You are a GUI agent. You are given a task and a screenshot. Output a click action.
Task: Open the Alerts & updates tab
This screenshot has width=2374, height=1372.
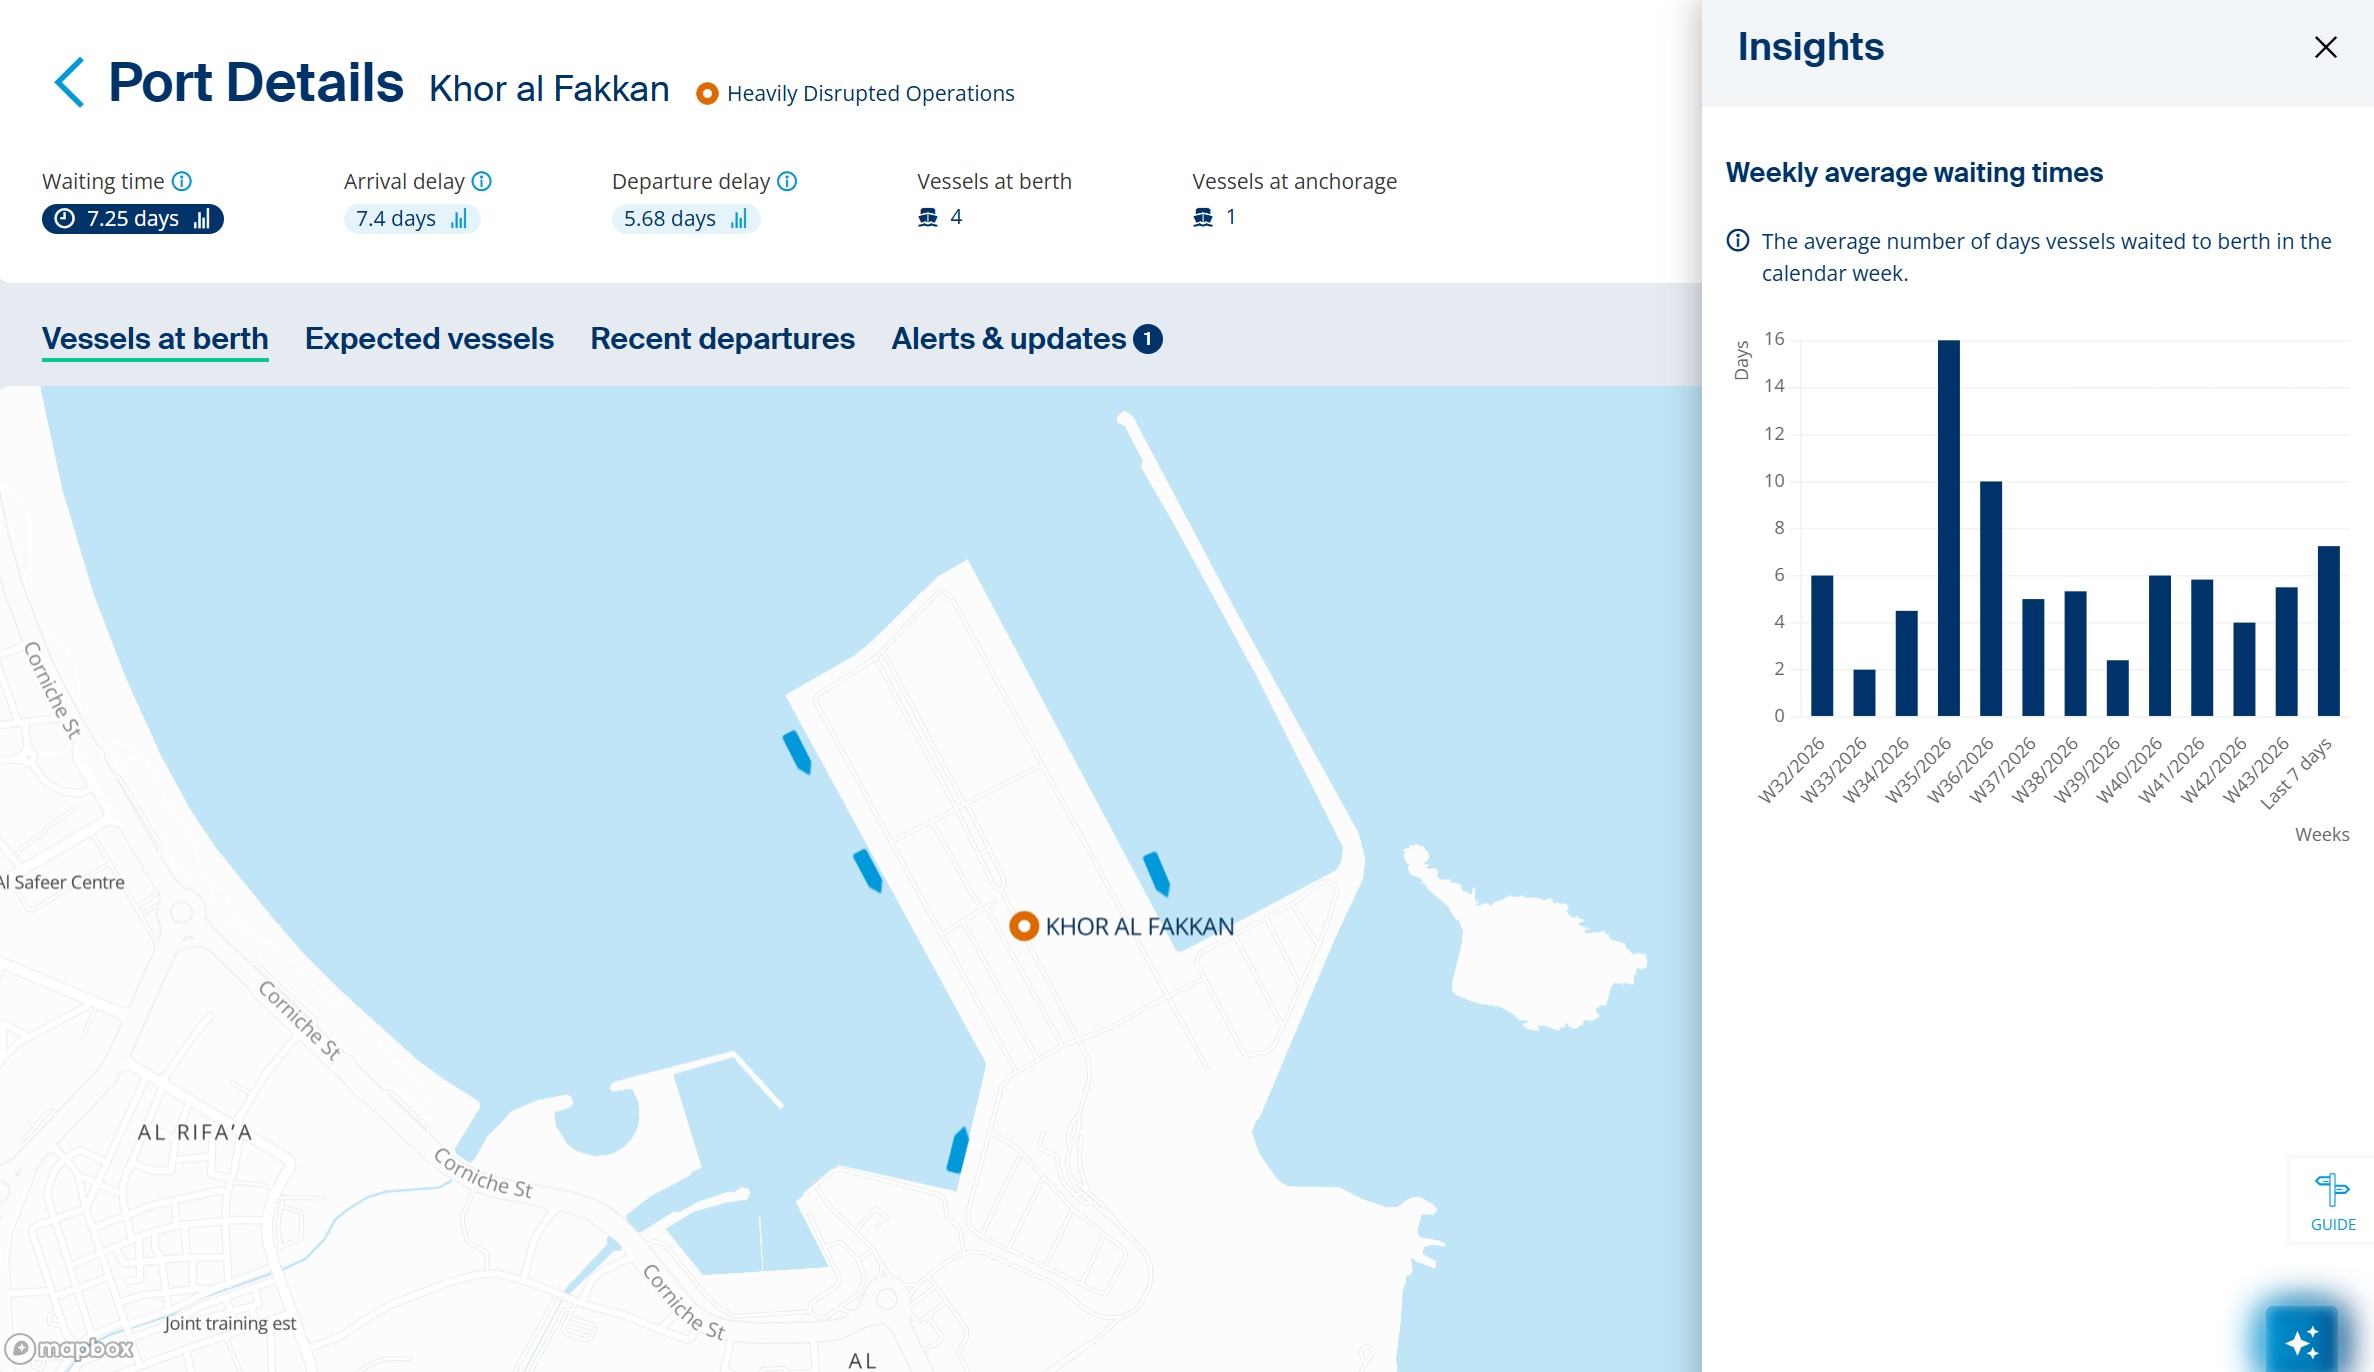pos(1026,339)
